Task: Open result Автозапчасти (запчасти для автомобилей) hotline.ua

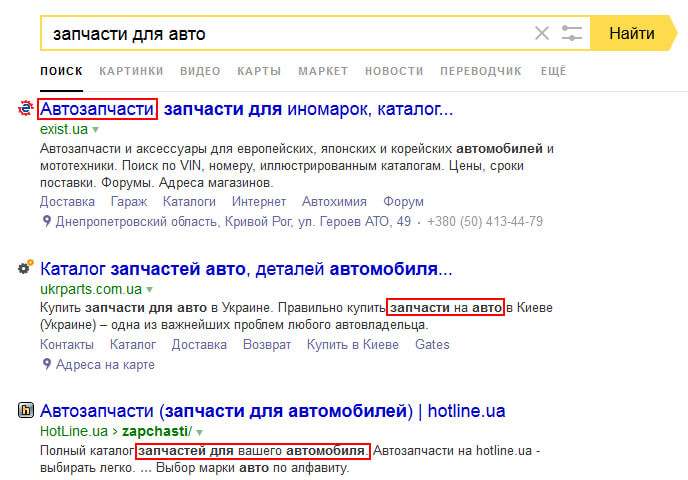Action: click(272, 411)
